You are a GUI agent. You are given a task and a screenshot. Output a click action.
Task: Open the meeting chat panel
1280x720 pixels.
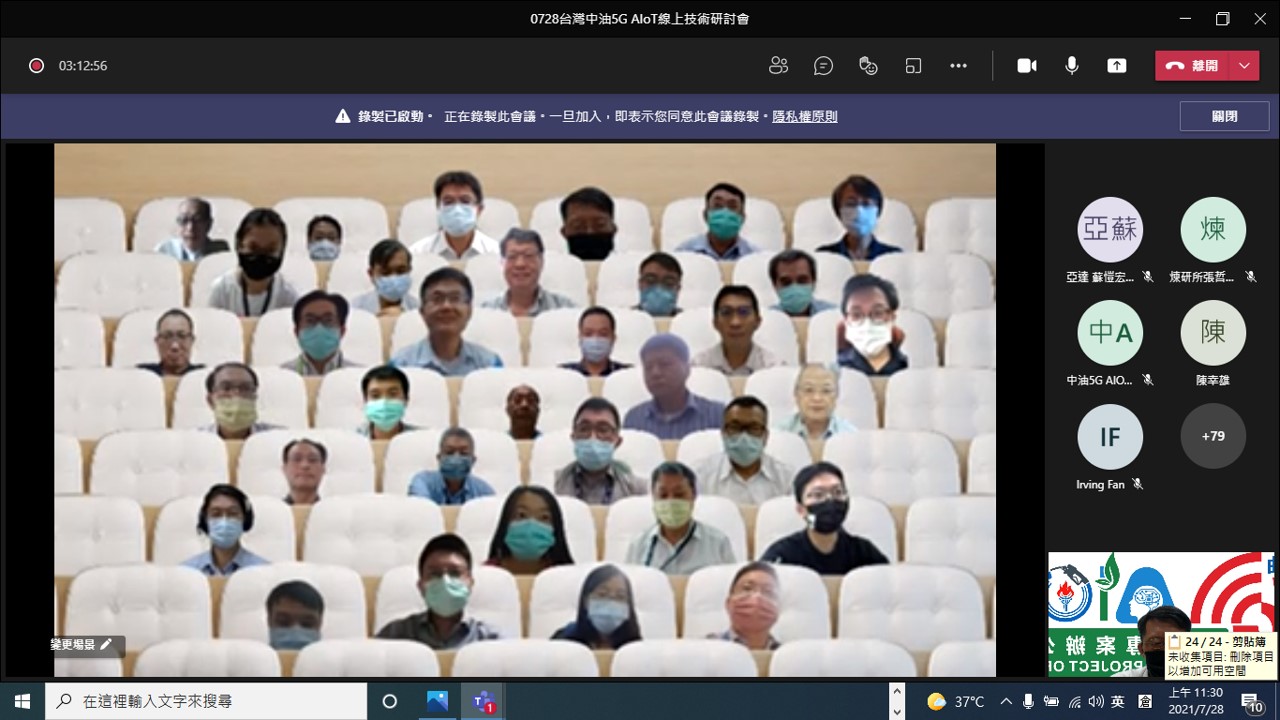click(823, 66)
